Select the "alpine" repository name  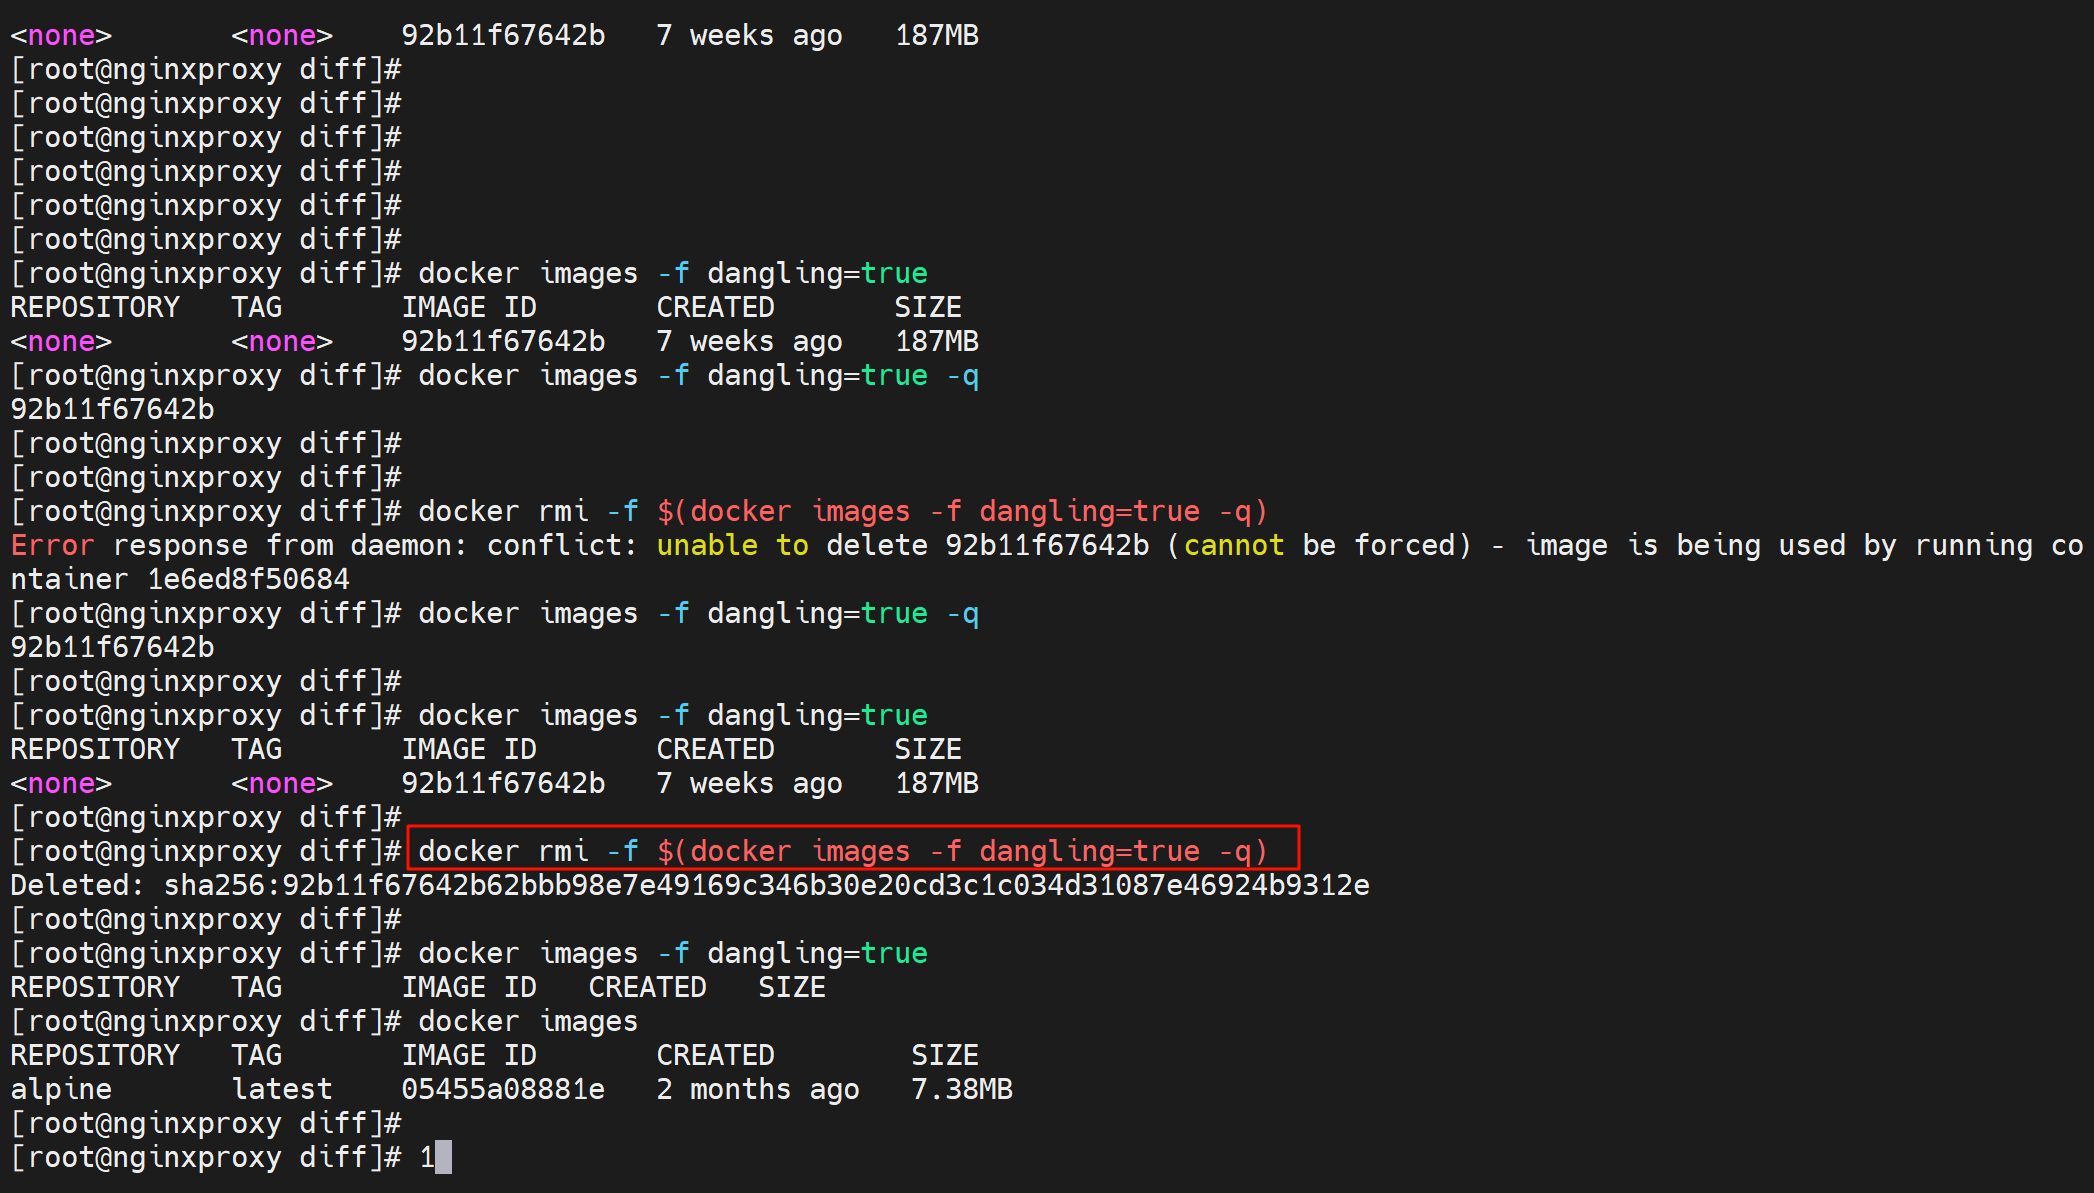pyautogui.click(x=61, y=1089)
